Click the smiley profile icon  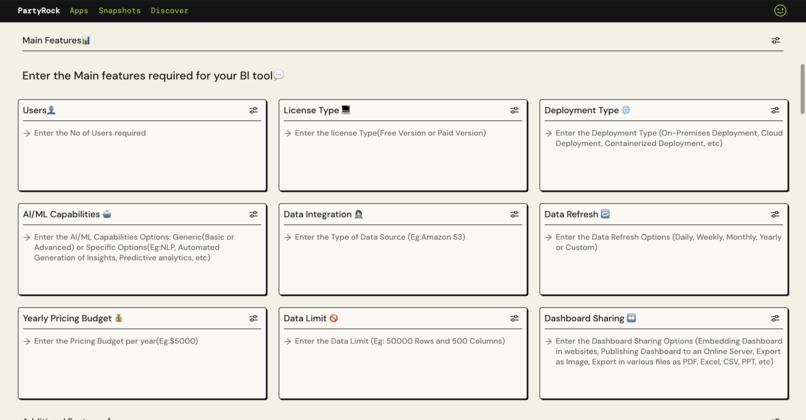click(x=780, y=10)
